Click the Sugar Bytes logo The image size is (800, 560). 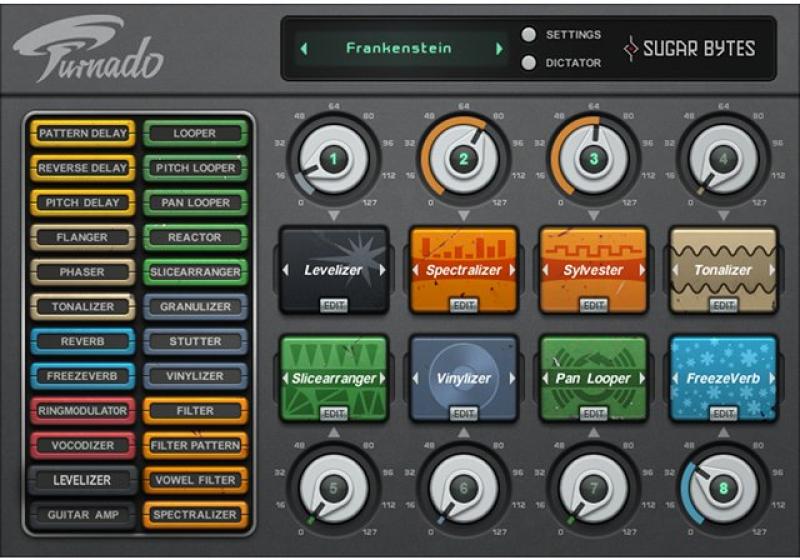pos(690,48)
